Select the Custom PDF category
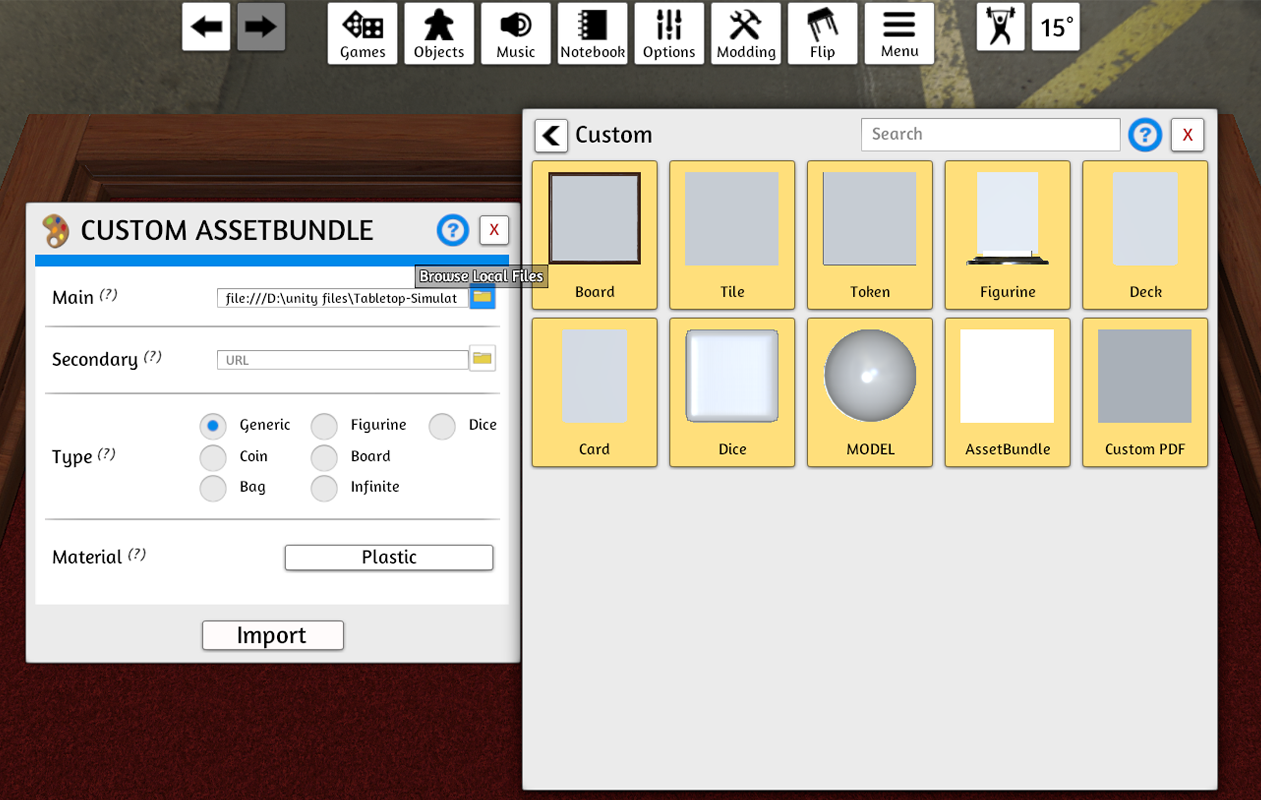1261x800 pixels. (x=1144, y=393)
